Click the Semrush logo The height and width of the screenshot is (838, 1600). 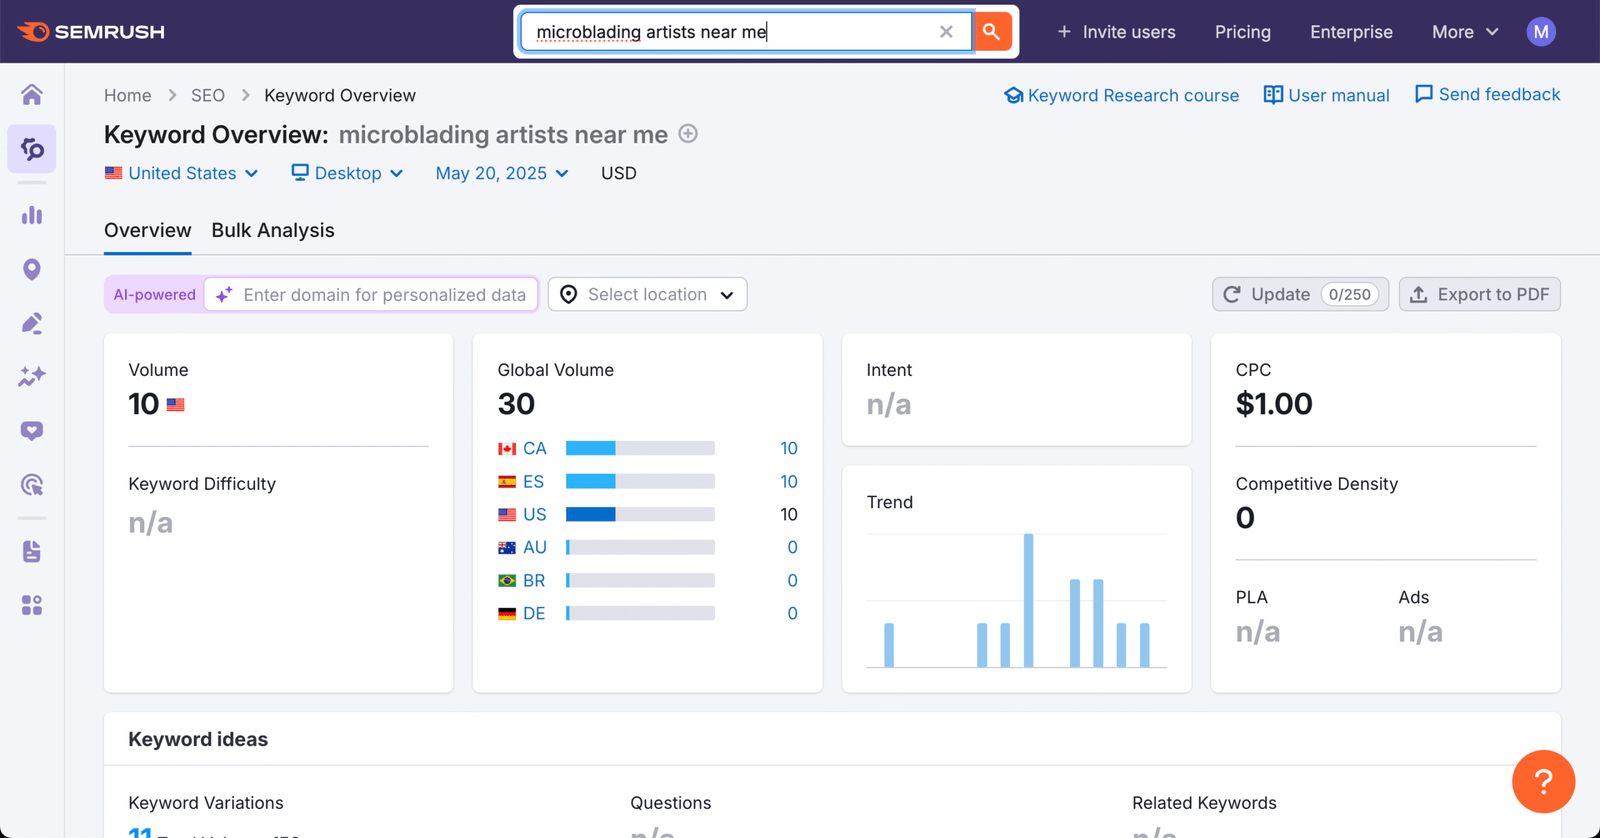click(x=91, y=32)
